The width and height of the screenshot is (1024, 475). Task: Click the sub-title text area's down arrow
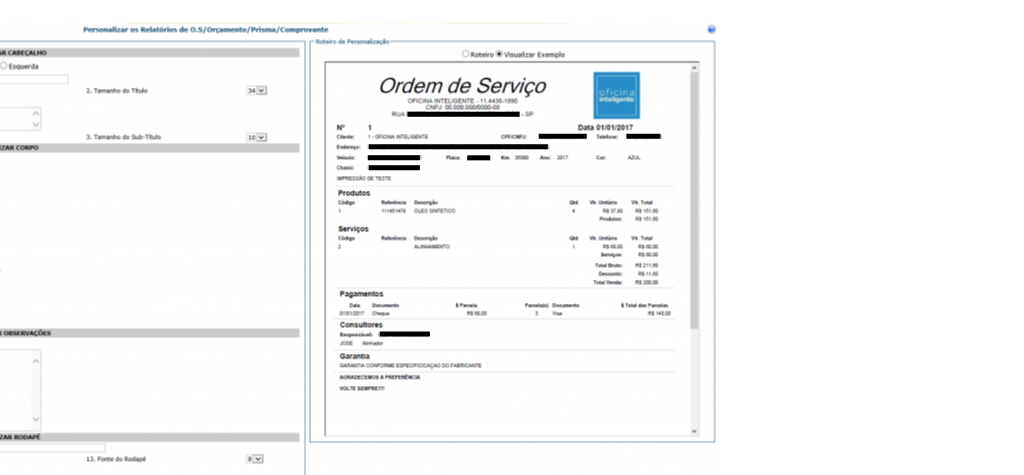pos(36,124)
